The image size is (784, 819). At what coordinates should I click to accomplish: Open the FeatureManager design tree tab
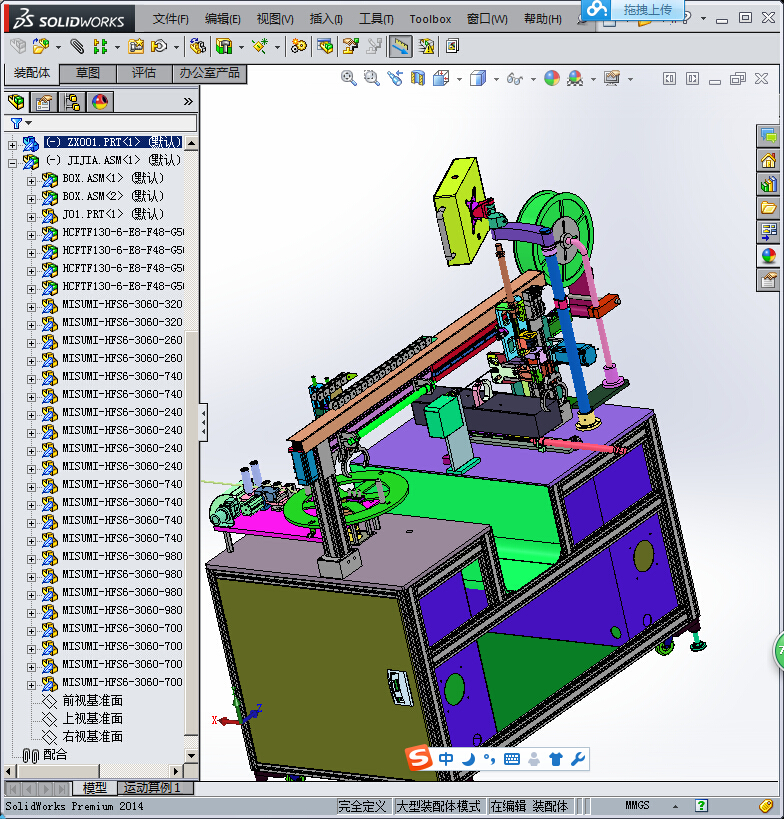click(17, 101)
